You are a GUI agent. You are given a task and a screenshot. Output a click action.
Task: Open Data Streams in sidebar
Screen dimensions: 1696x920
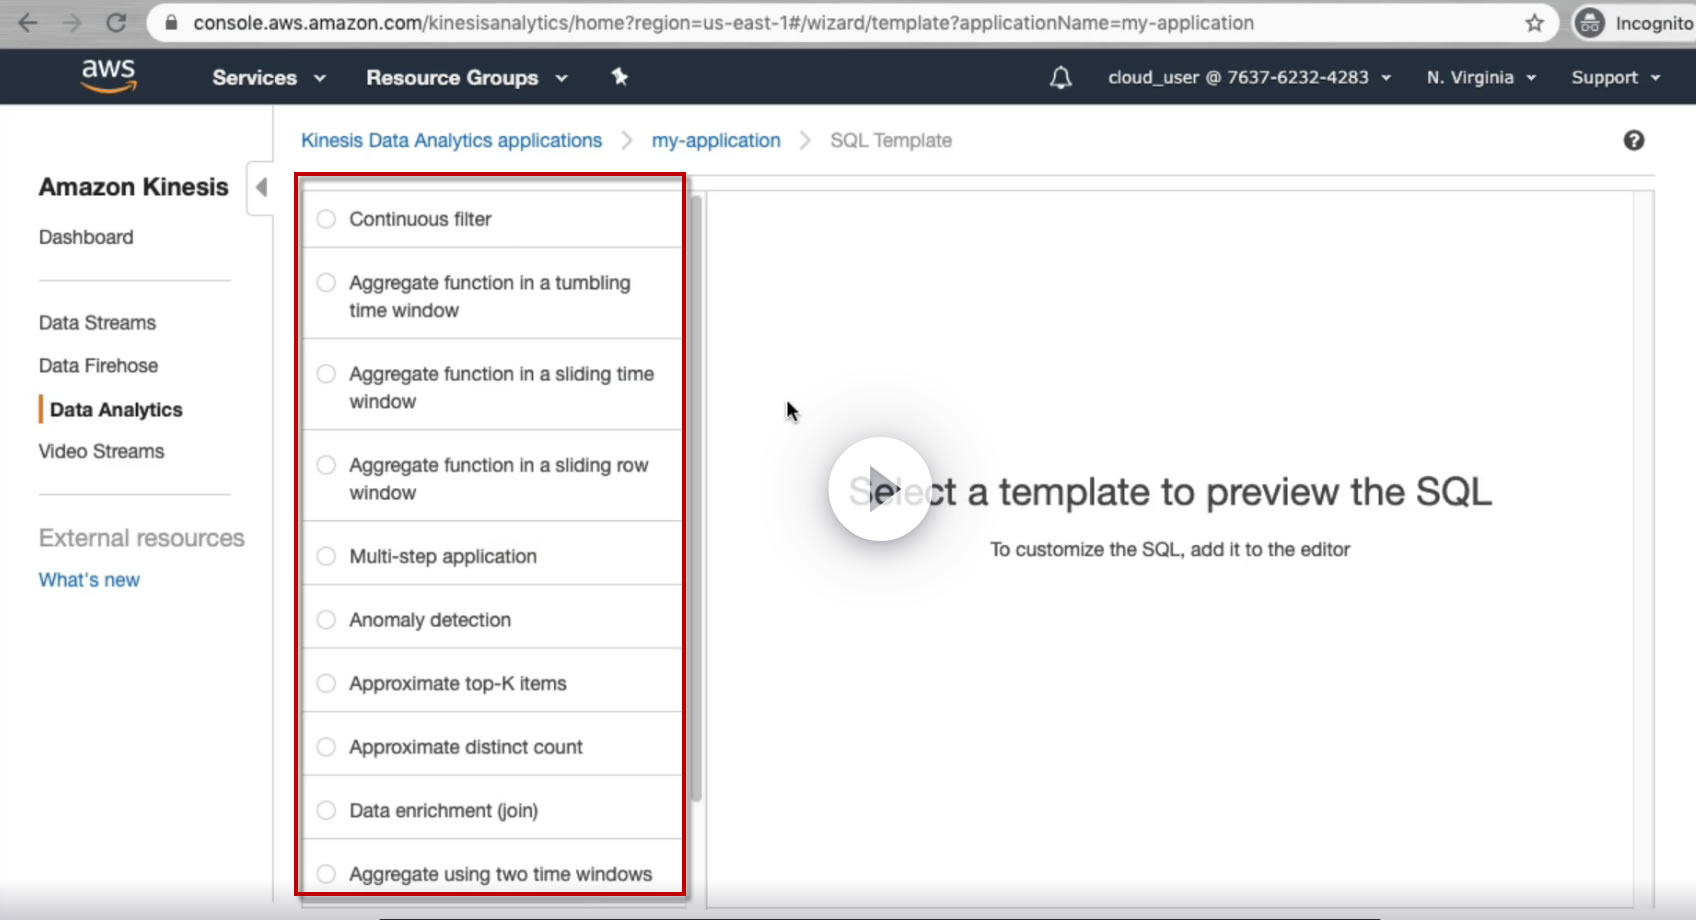point(97,323)
